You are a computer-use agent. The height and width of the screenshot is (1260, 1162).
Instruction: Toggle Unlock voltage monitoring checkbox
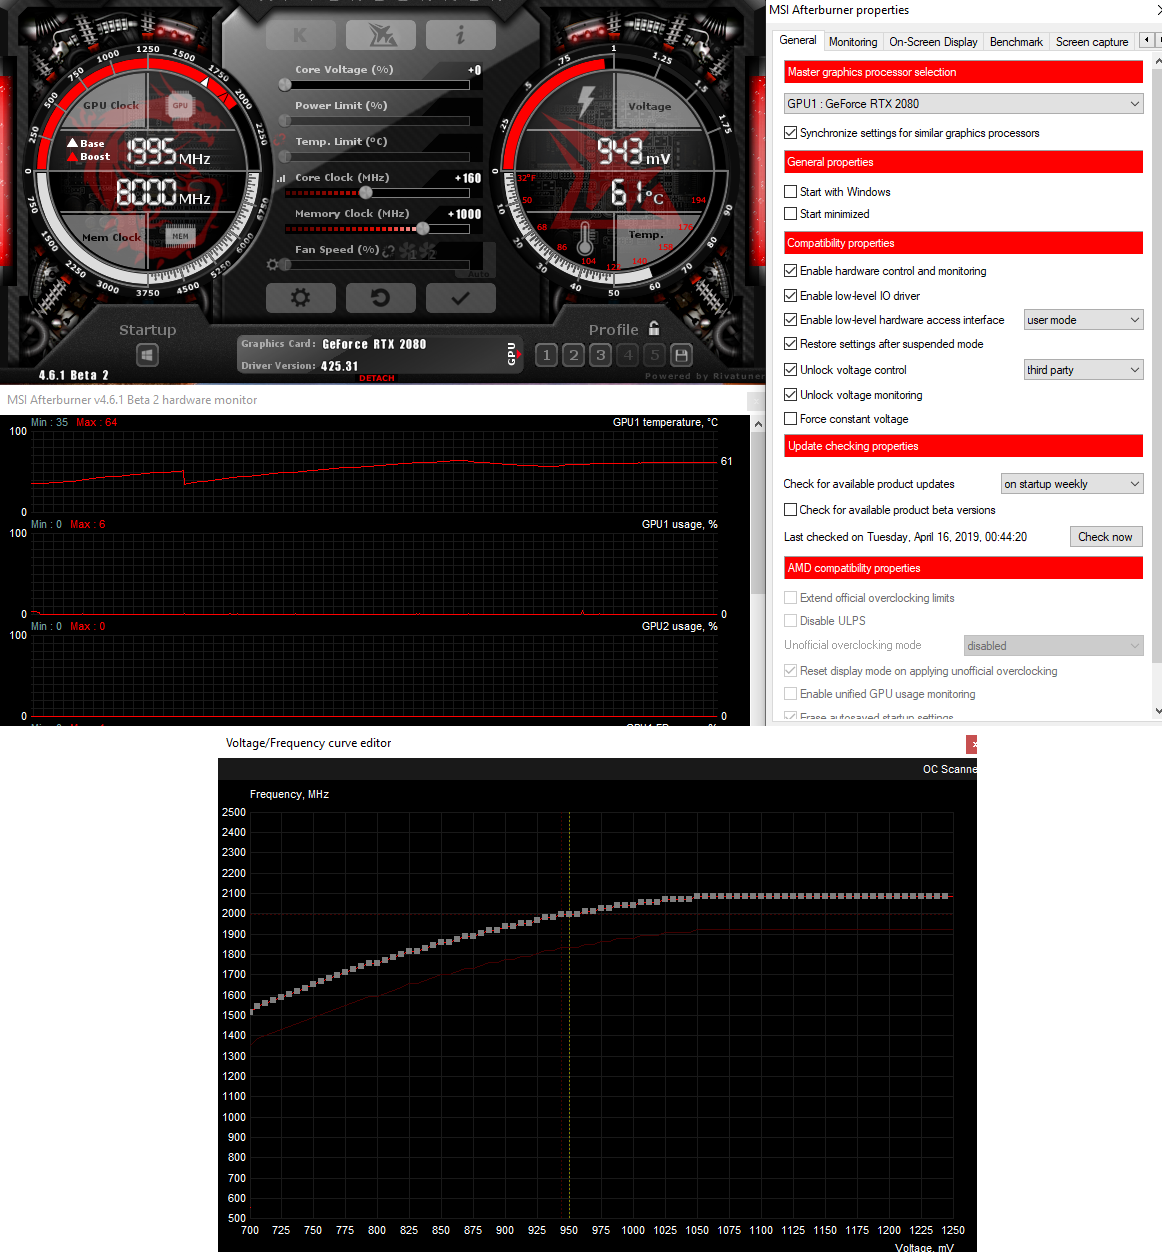(x=791, y=395)
